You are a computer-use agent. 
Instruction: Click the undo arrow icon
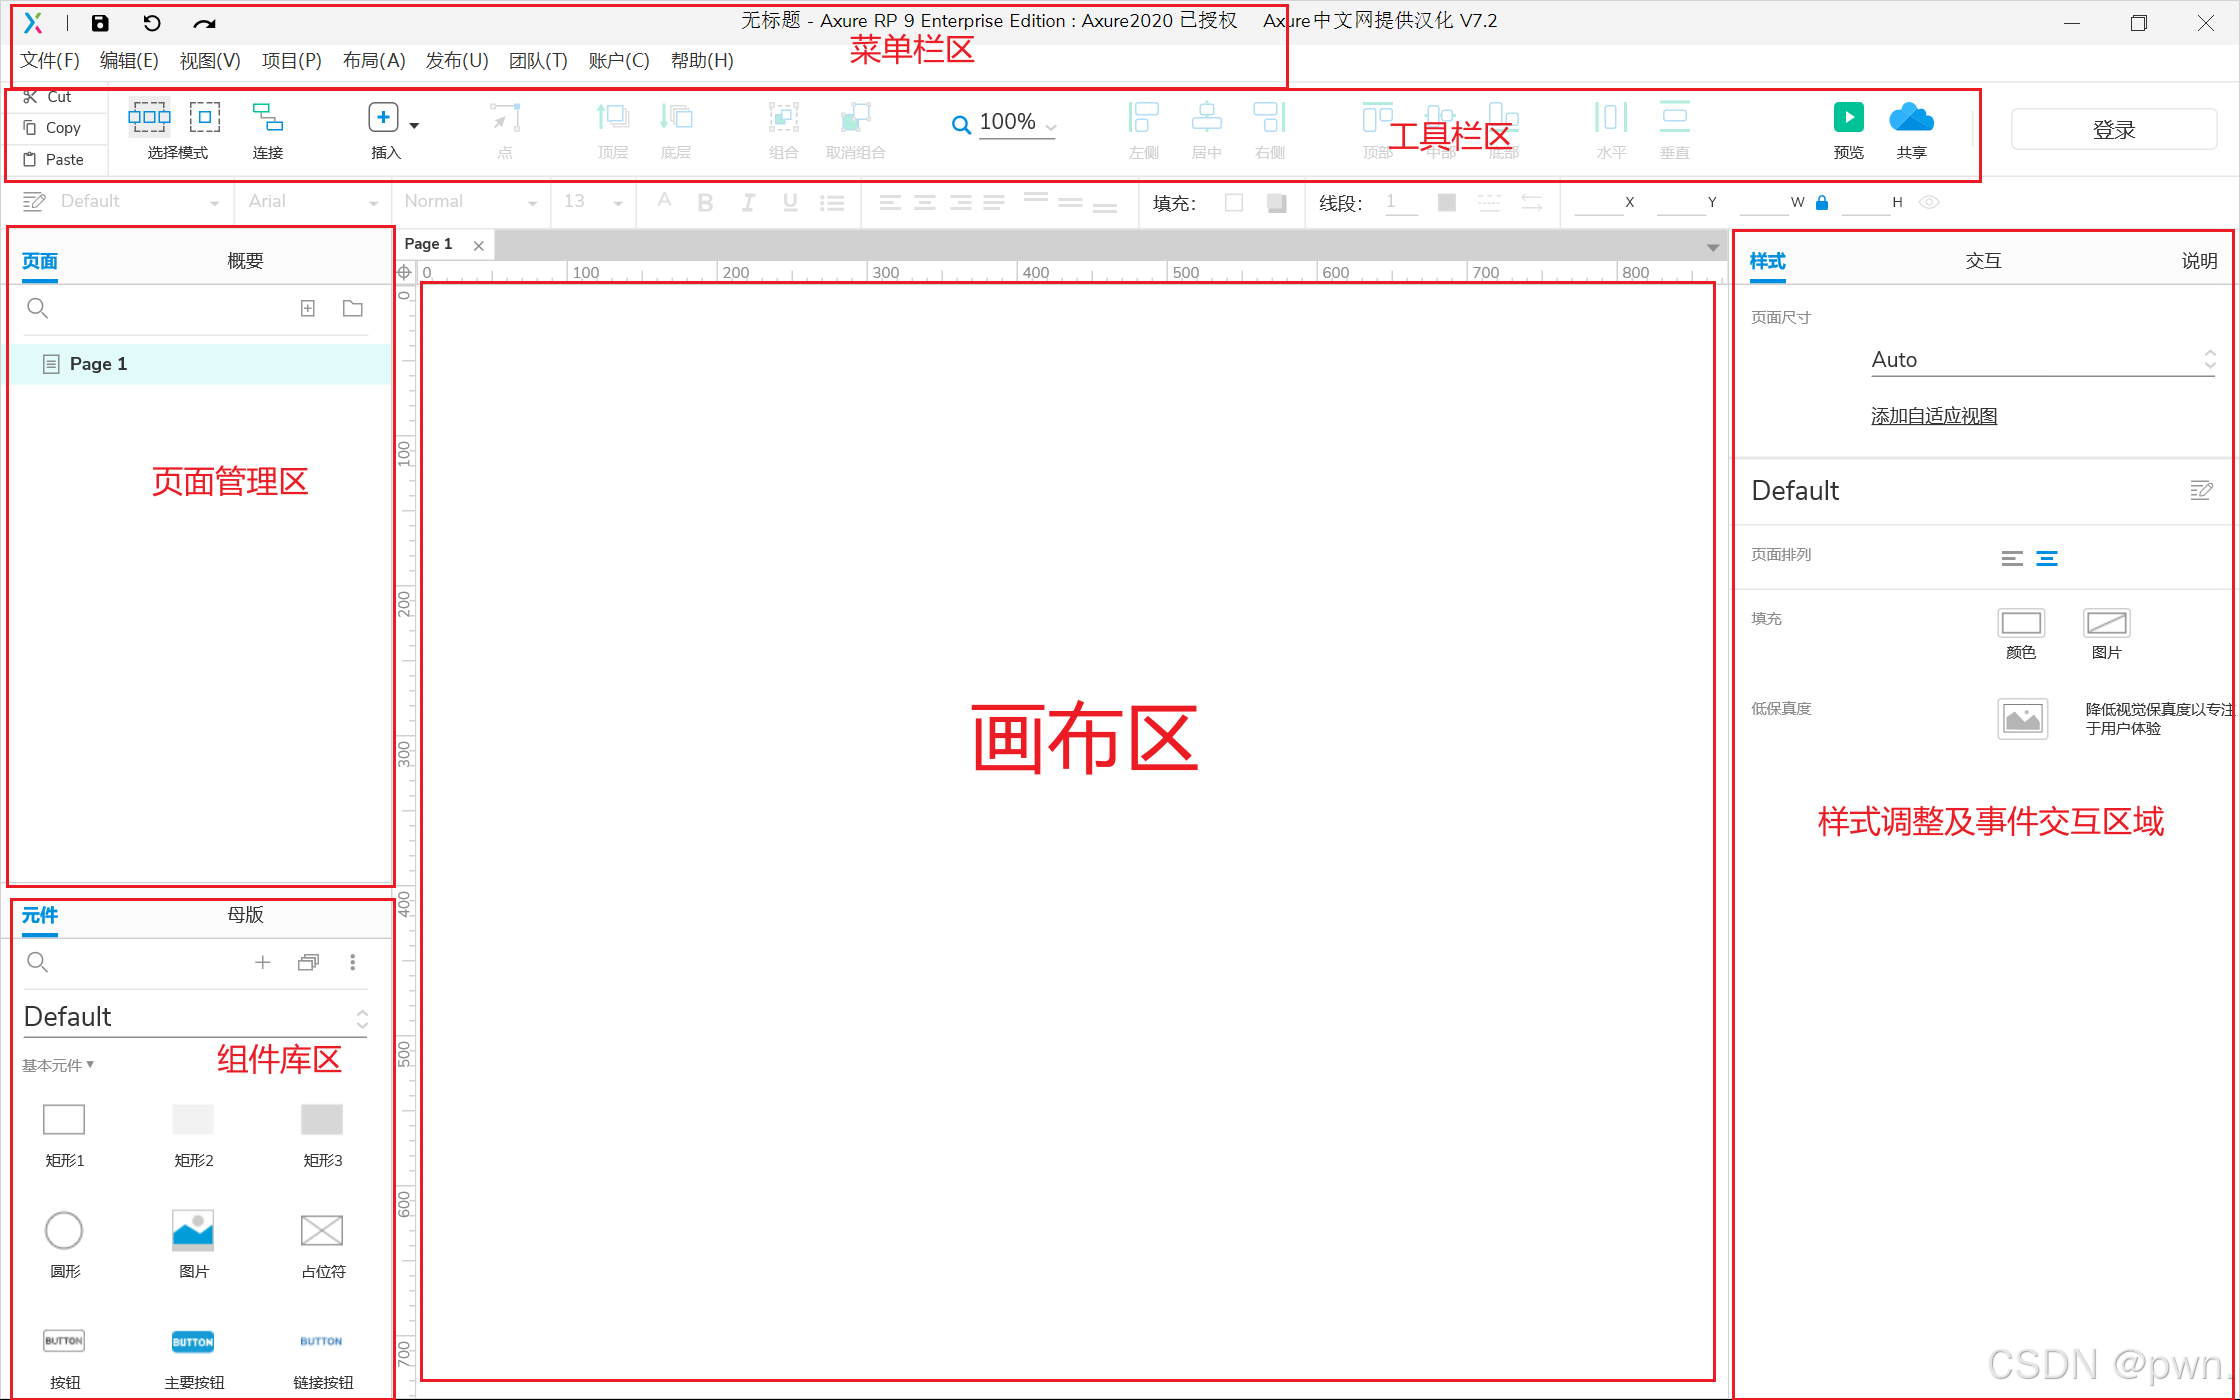[151, 23]
